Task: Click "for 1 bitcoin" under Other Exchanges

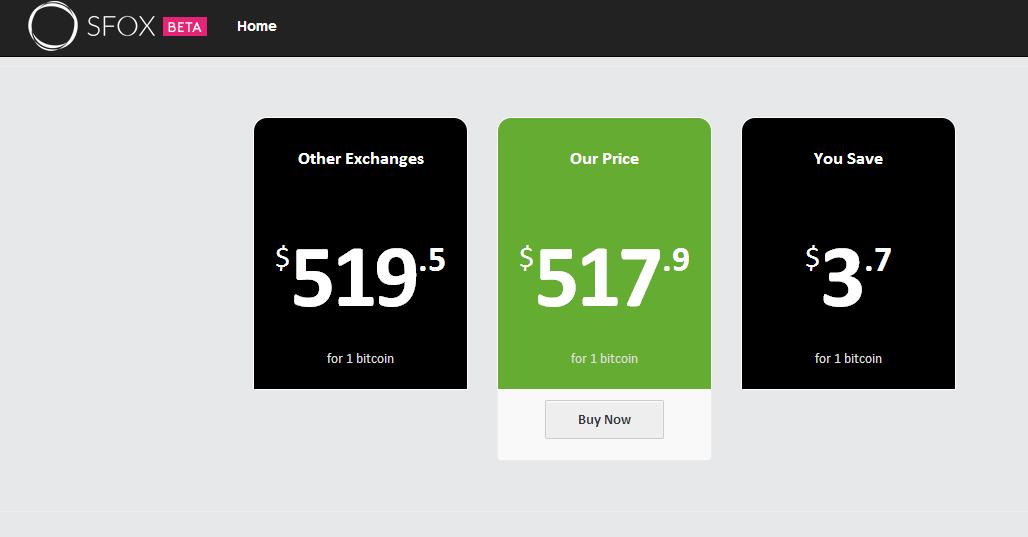Action: (360, 358)
